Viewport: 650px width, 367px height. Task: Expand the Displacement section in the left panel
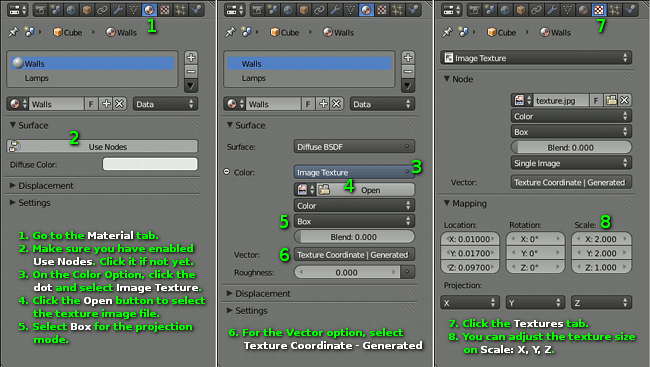(41, 185)
